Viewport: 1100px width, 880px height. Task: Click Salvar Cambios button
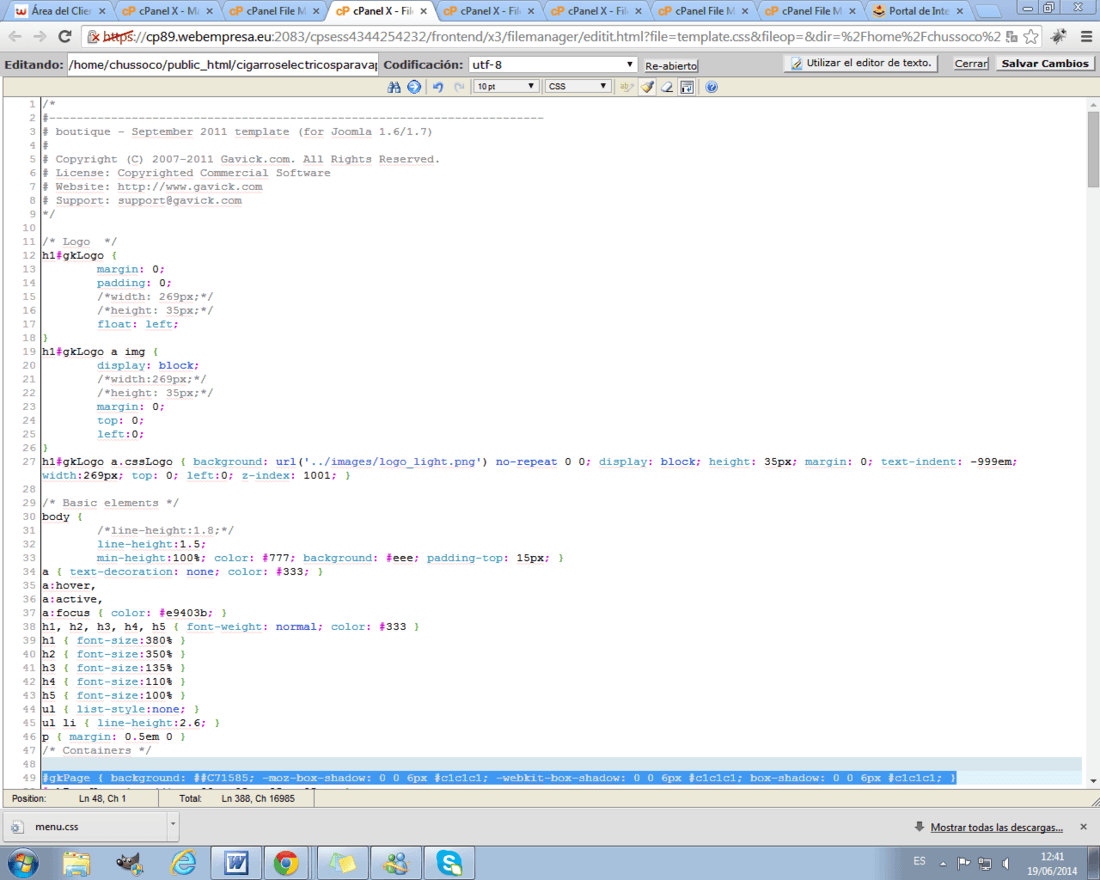tap(1045, 64)
